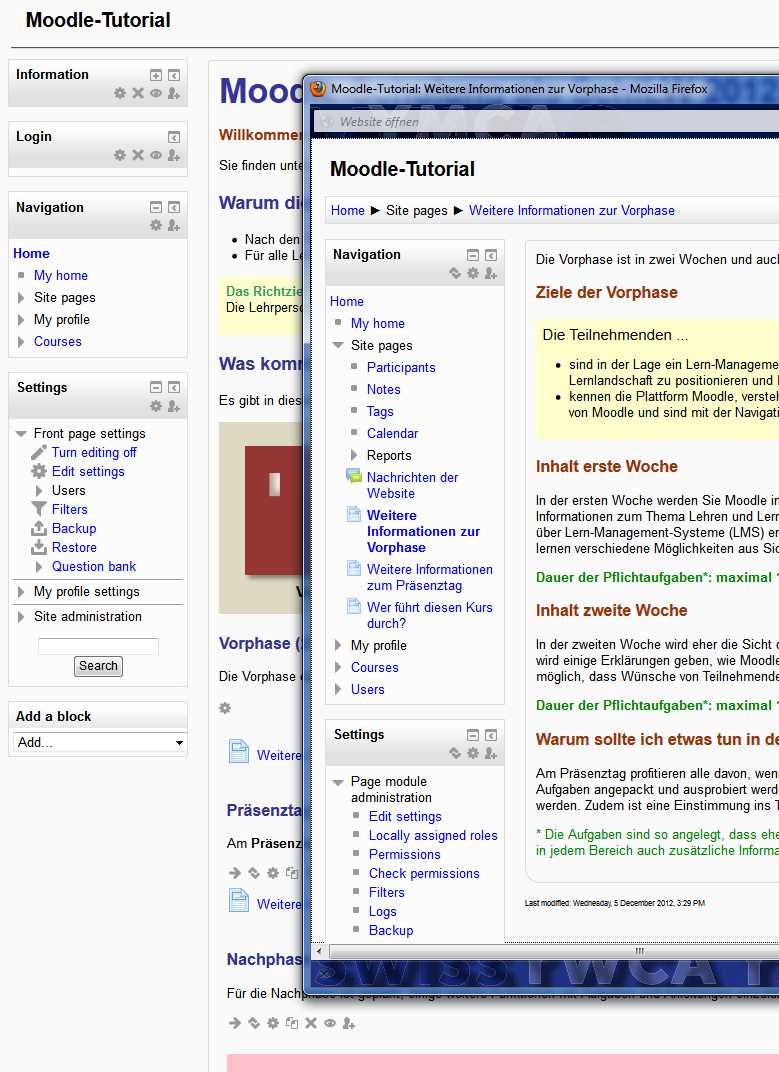Open Locally assigned roles in popup Settings

(x=433, y=835)
